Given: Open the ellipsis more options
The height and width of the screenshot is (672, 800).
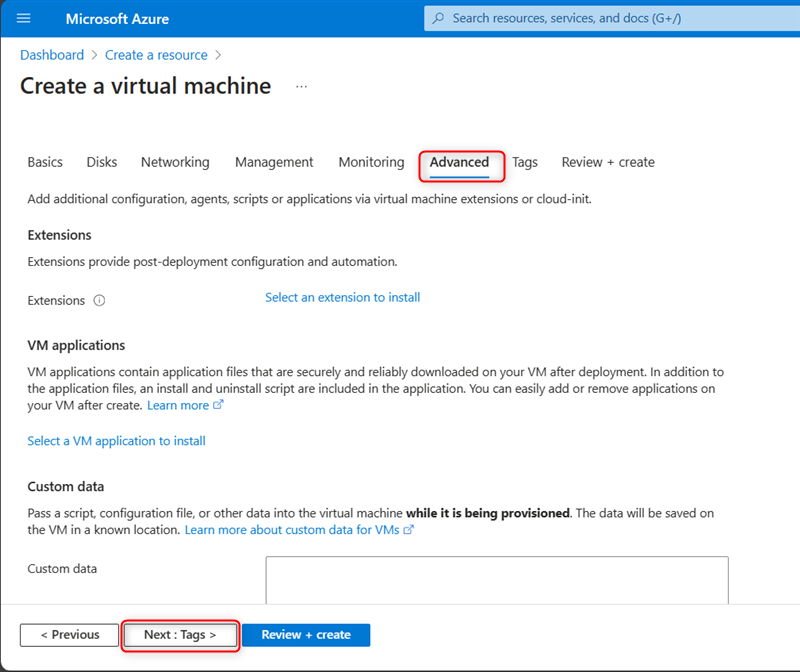Looking at the screenshot, I should tap(302, 86).
